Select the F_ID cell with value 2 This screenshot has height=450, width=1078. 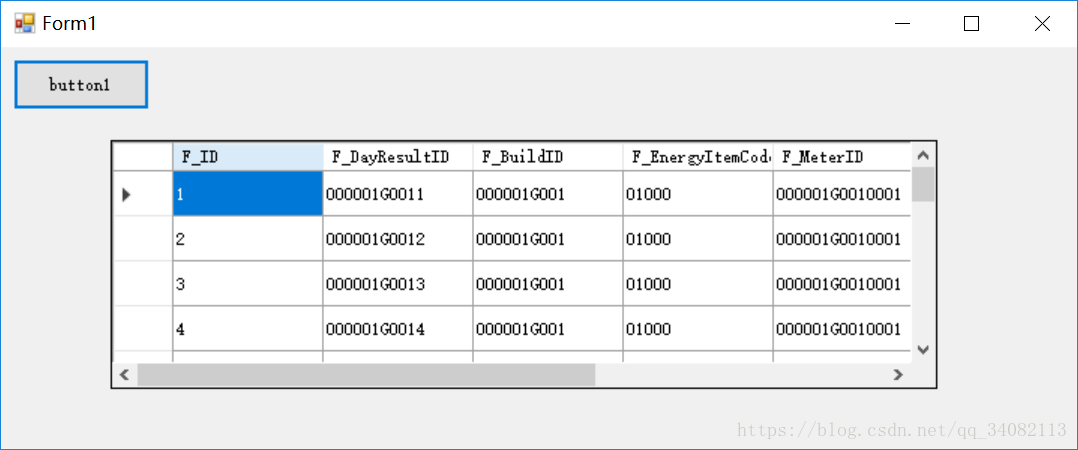[x=248, y=238]
